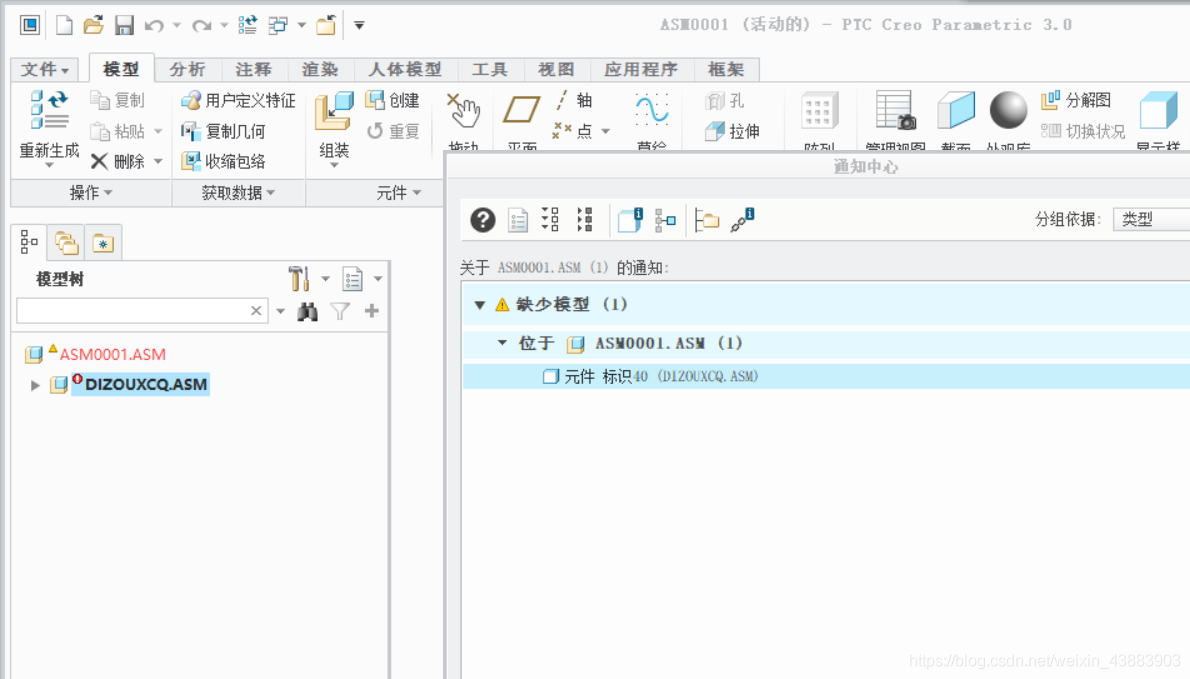Switch to the Analysis (分析) ribbon tab
The width and height of the screenshot is (1190, 679).
(187, 69)
